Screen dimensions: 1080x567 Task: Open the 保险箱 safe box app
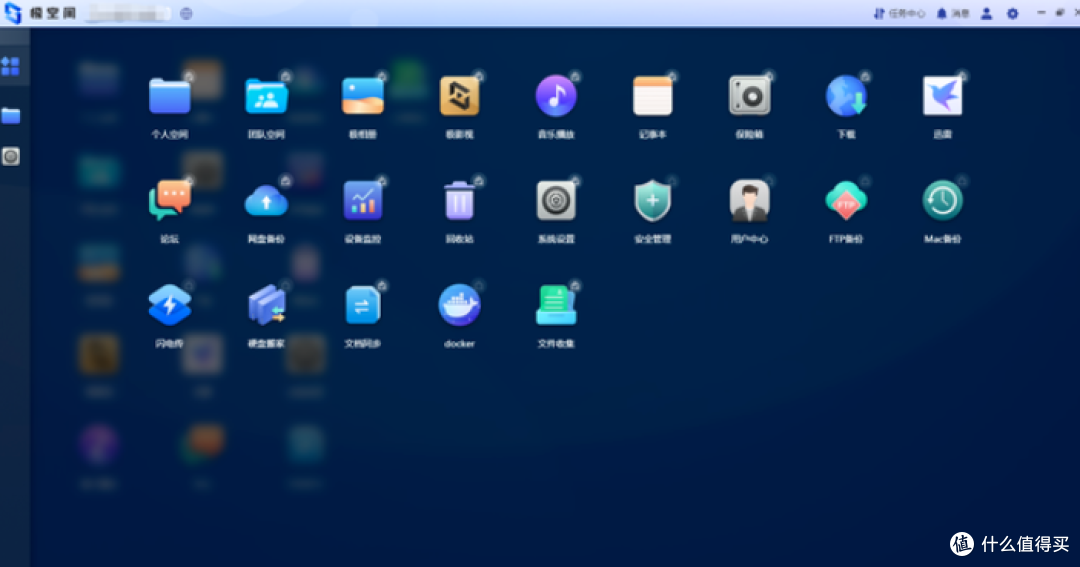749,96
